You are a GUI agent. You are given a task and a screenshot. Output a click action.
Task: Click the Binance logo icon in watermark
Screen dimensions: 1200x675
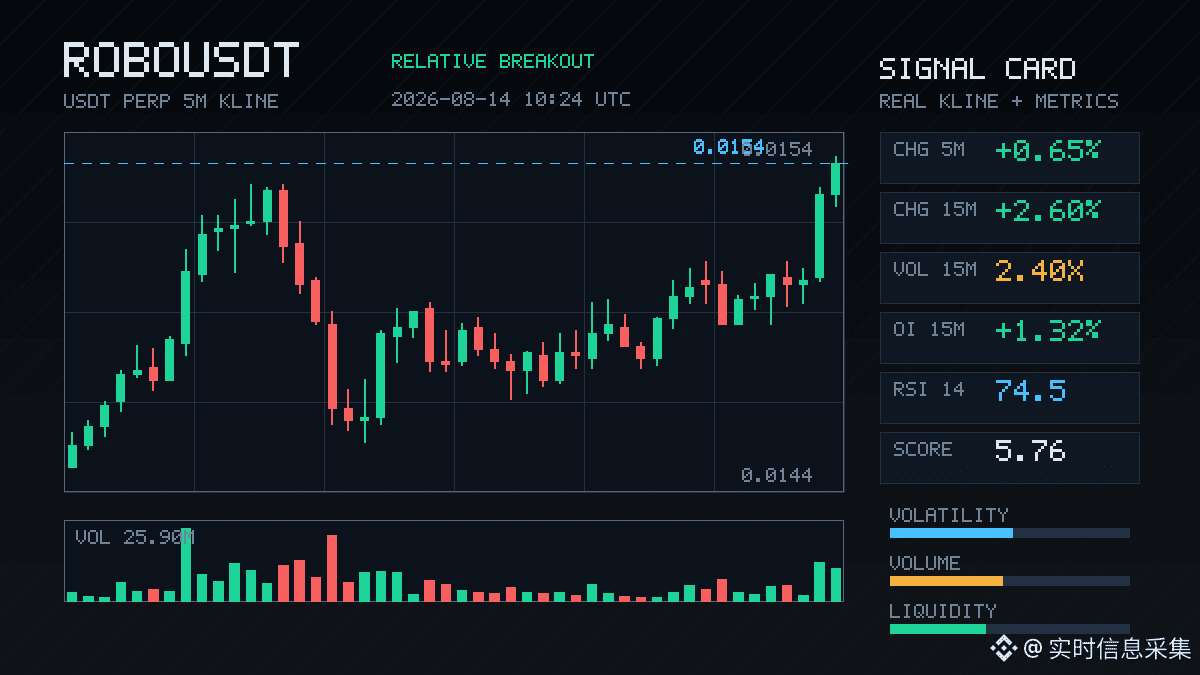1003,649
